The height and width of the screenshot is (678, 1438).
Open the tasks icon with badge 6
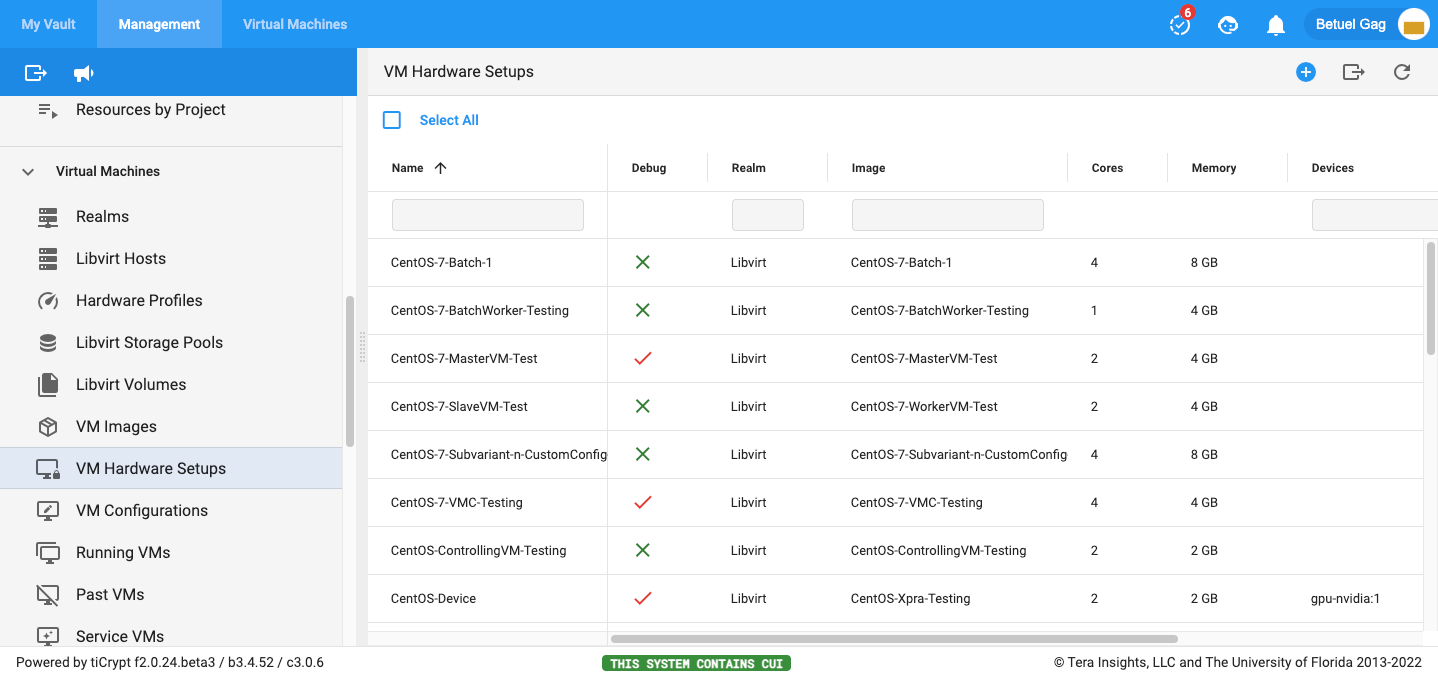(x=1180, y=25)
